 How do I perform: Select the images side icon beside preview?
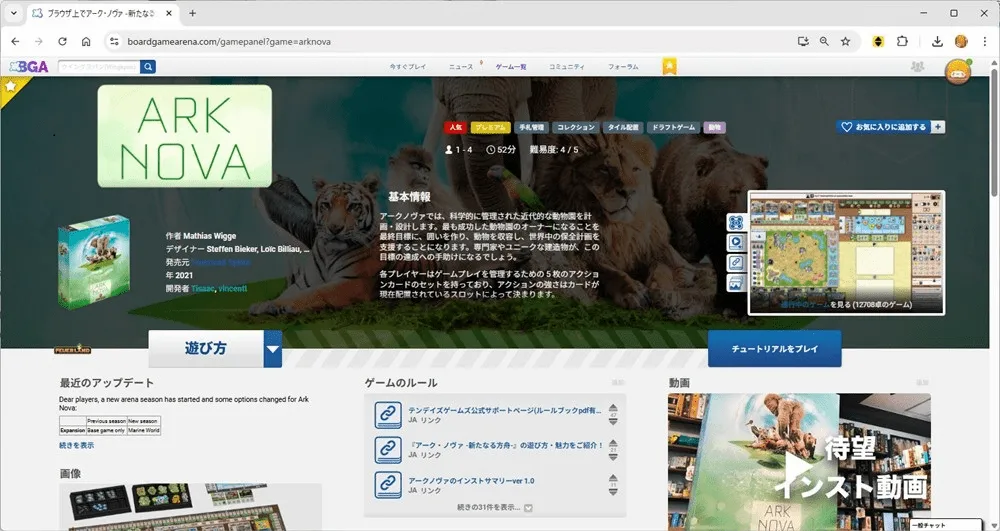[x=736, y=282]
